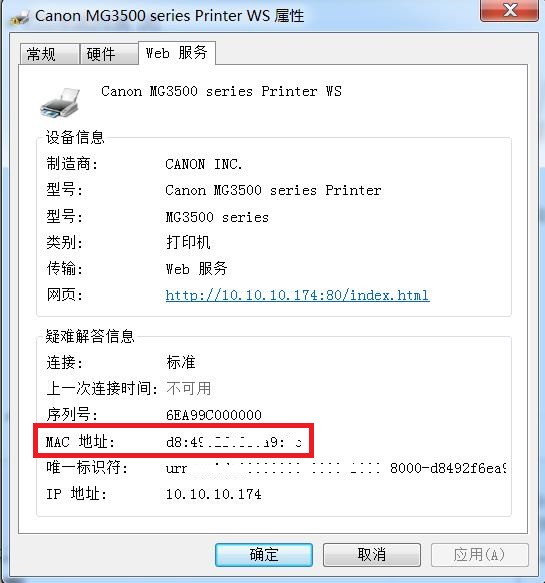The height and width of the screenshot is (583, 545).
Task: Click the IP 地址 value 10.10.10.174
Action: (214, 494)
